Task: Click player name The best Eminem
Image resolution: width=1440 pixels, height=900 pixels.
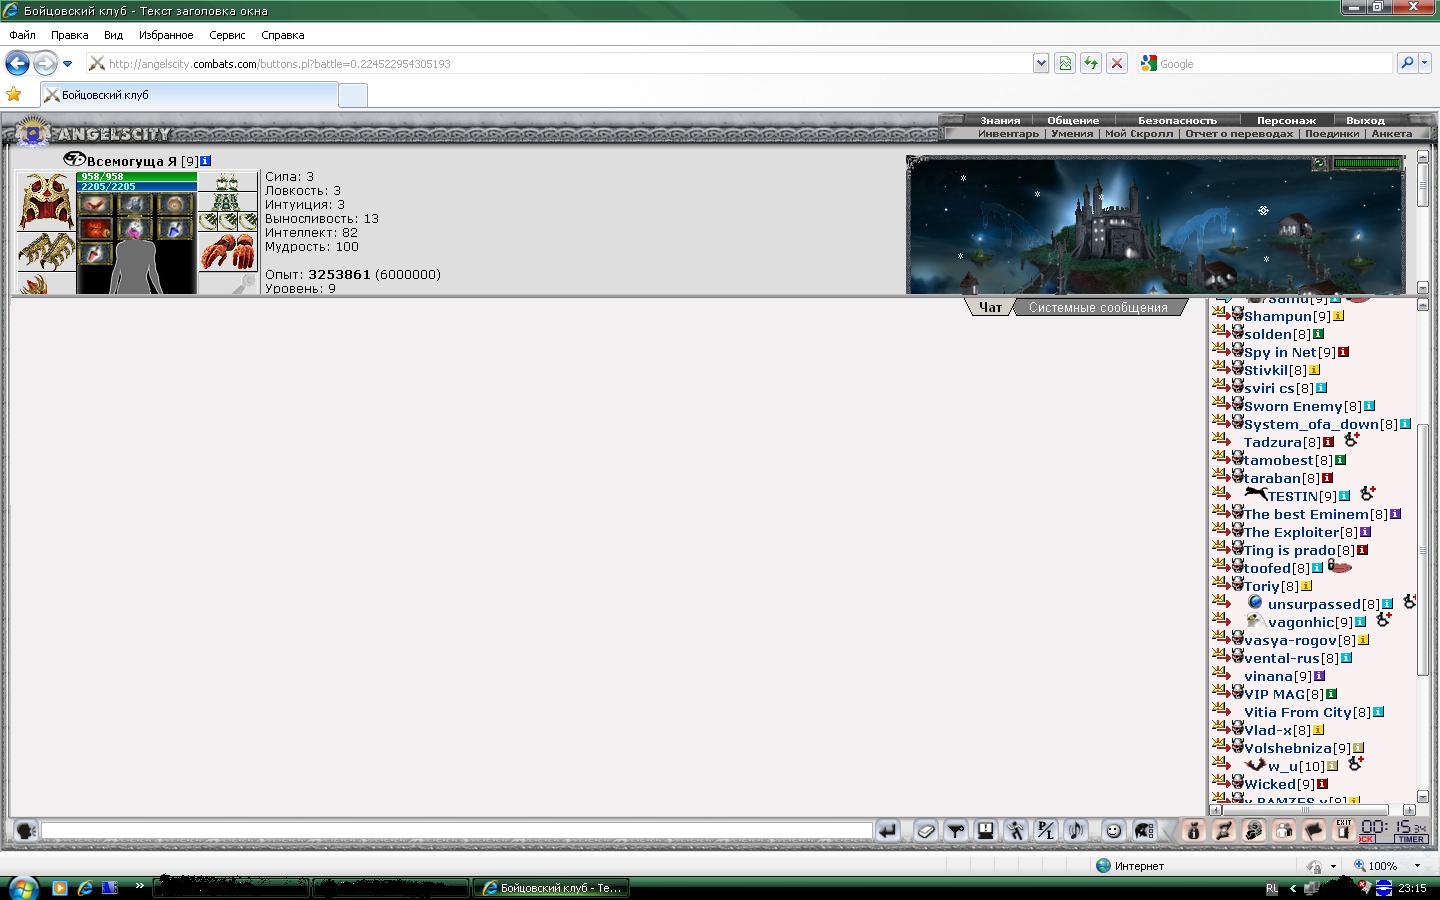Action: coord(1306,514)
